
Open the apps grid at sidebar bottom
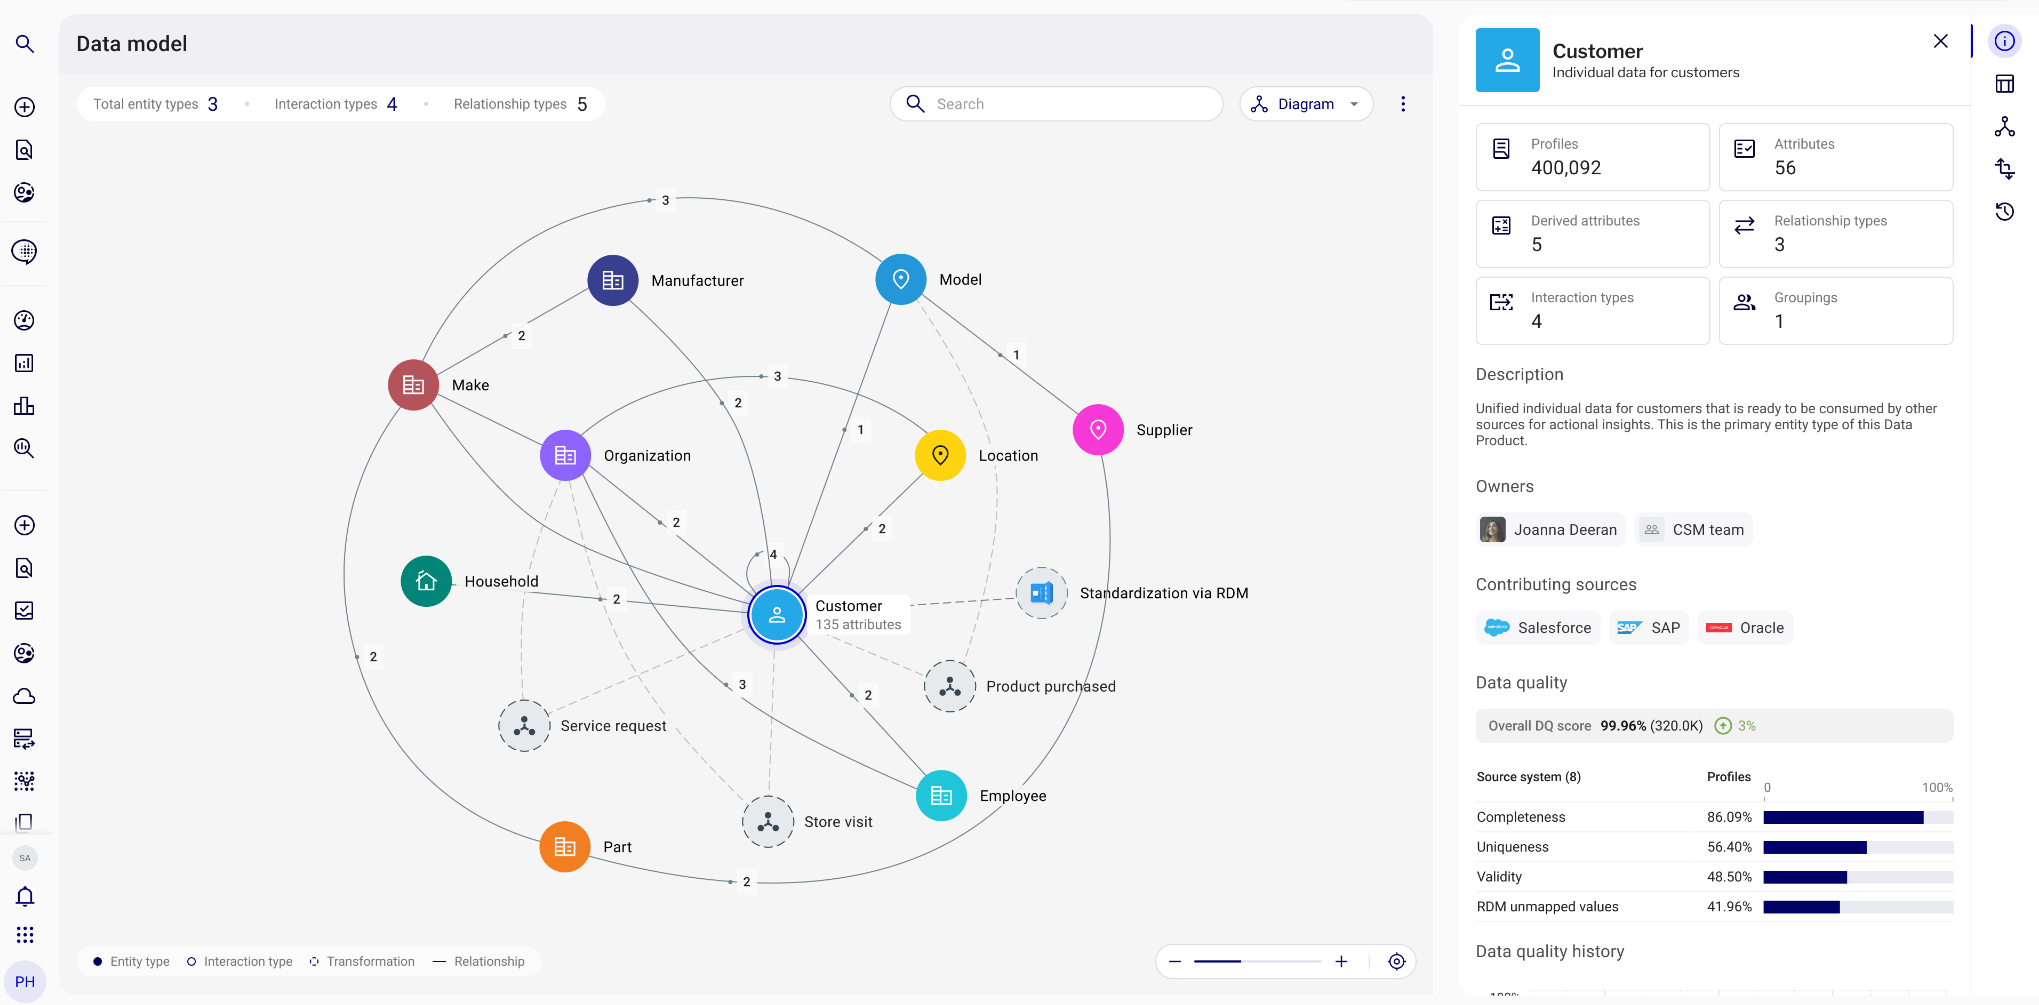[x=25, y=934]
